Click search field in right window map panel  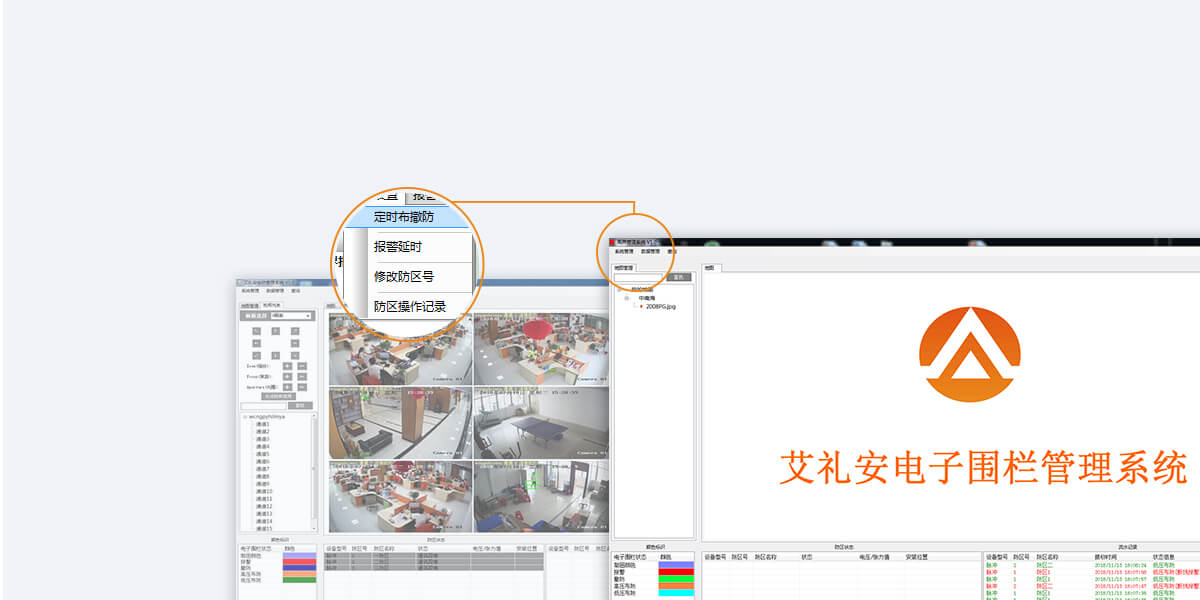pos(638,277)
